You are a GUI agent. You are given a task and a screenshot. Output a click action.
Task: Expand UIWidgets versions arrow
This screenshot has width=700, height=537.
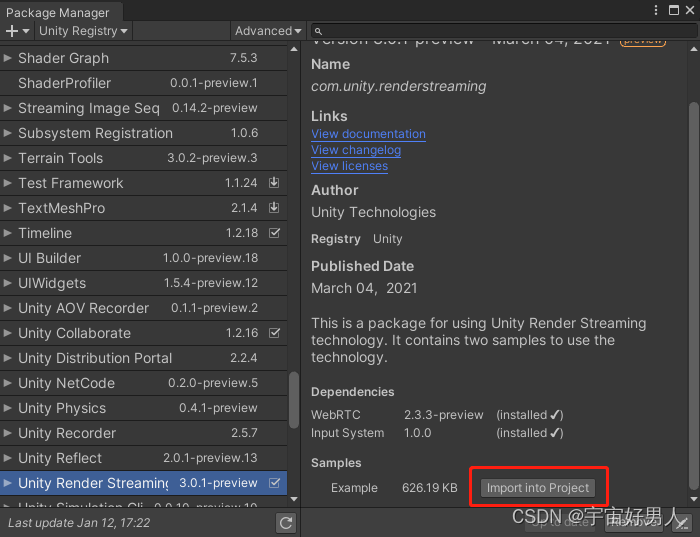[x=7, y=283]
